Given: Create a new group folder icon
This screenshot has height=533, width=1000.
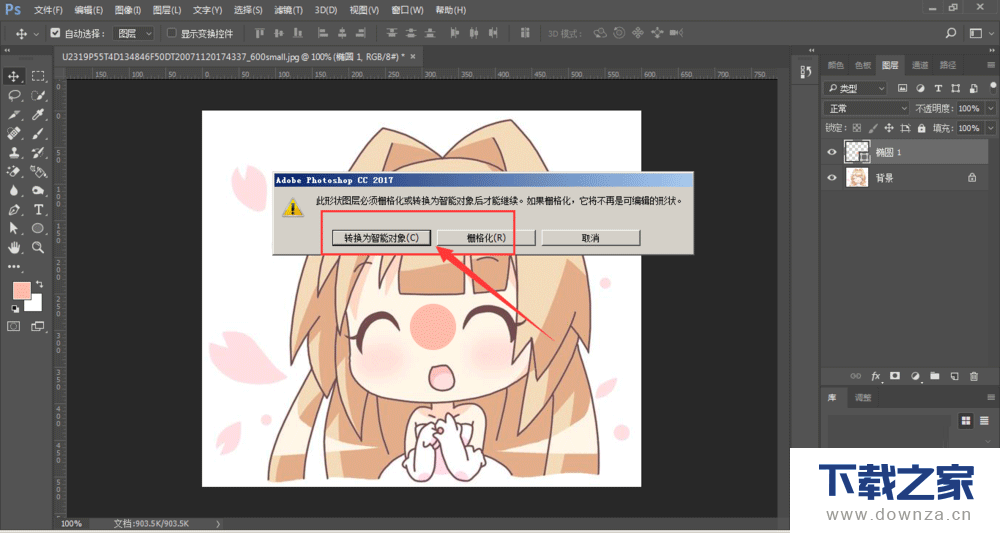Looking at the screenshot, I should (934, 376).
